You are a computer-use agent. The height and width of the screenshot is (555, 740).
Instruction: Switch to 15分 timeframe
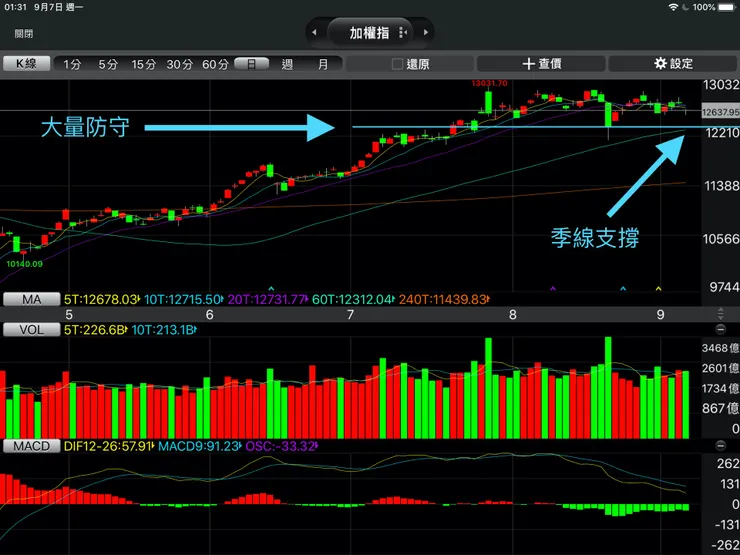click(x=143, y=64)
